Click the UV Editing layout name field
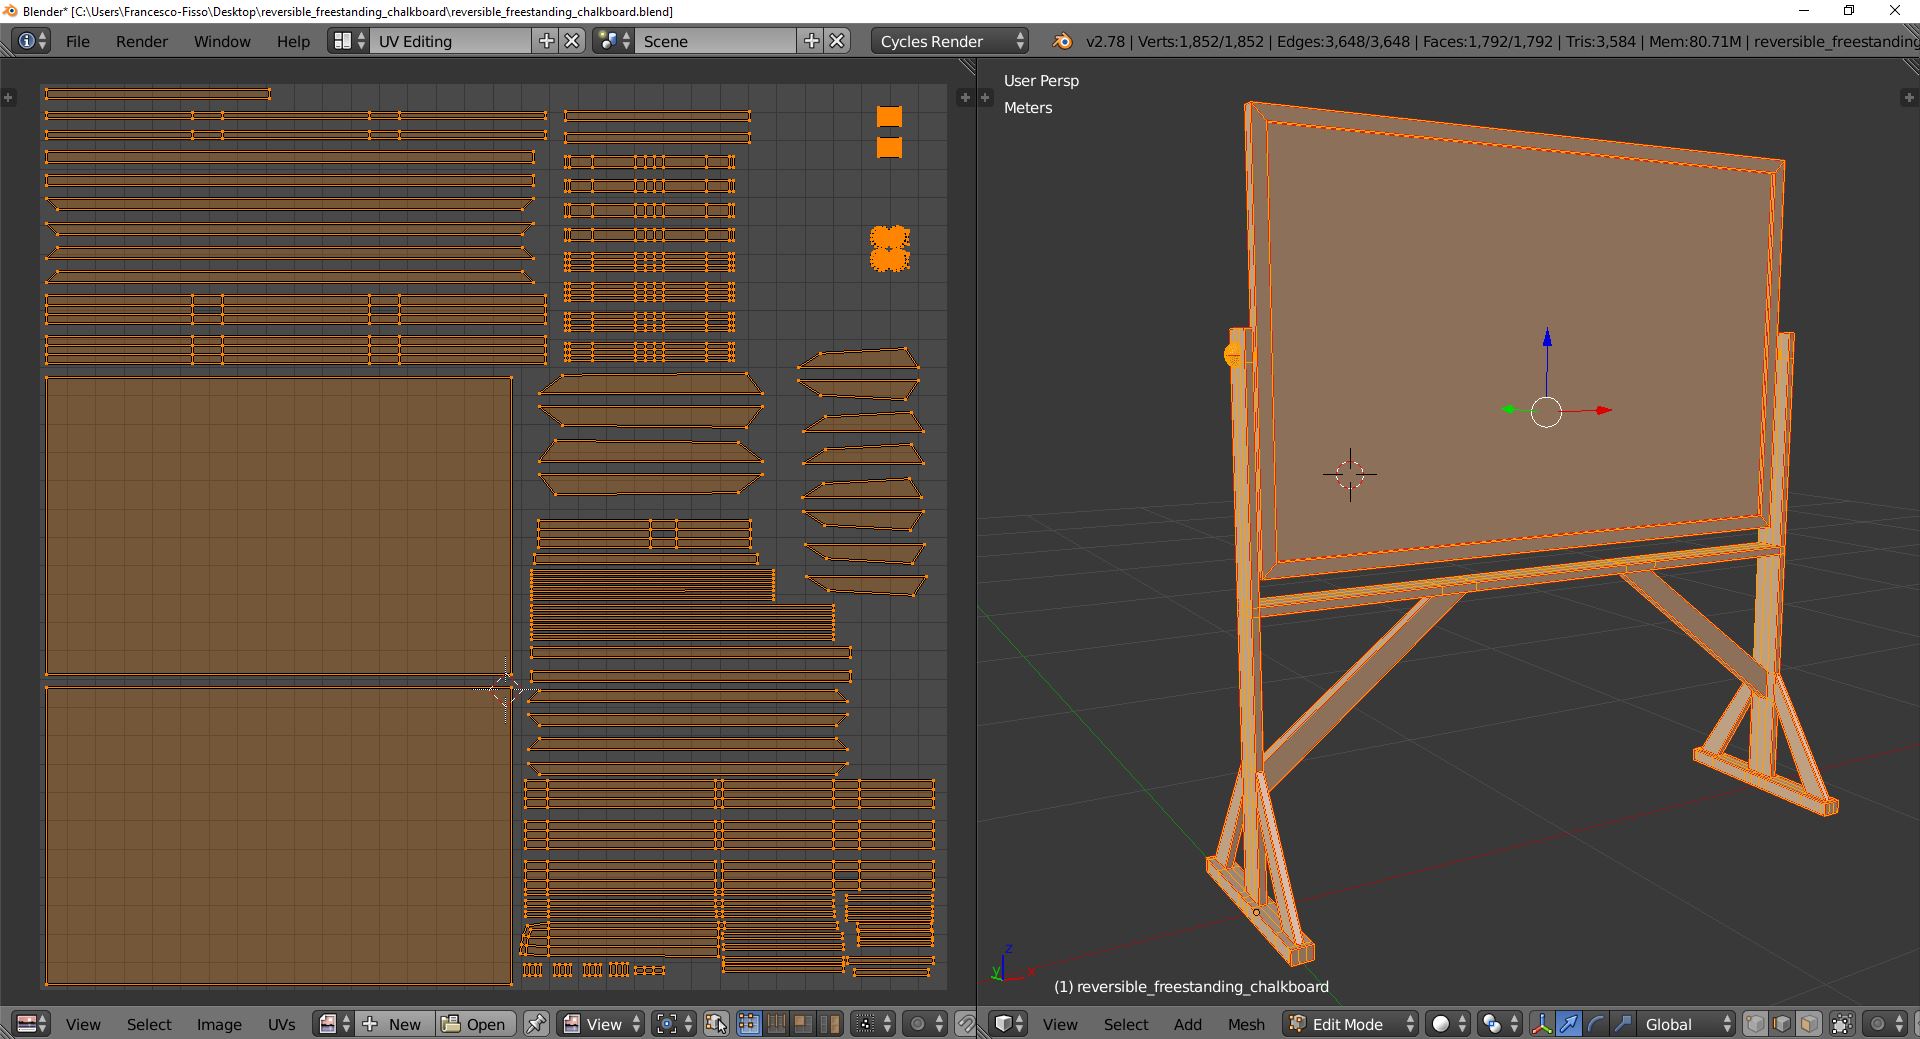 tap(452, 41)
